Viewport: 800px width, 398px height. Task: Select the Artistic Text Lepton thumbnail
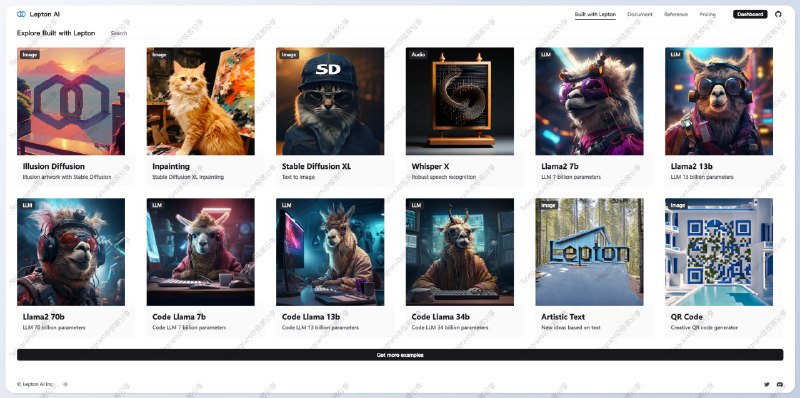tap(589, 252)
